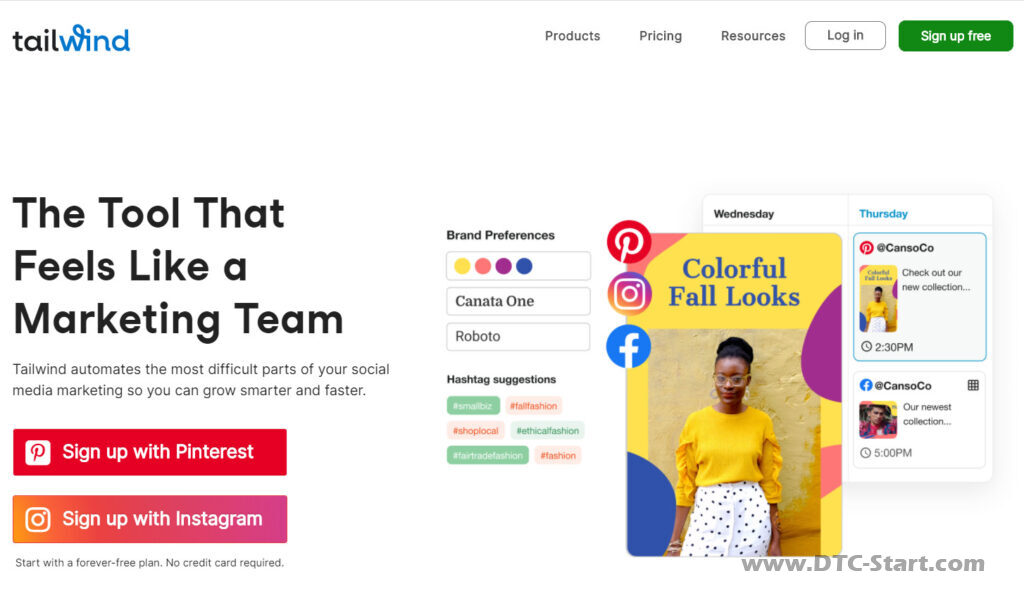Screen dimensions: 1024x615
Task: Click the Tailwind logo
Action: 71,38
